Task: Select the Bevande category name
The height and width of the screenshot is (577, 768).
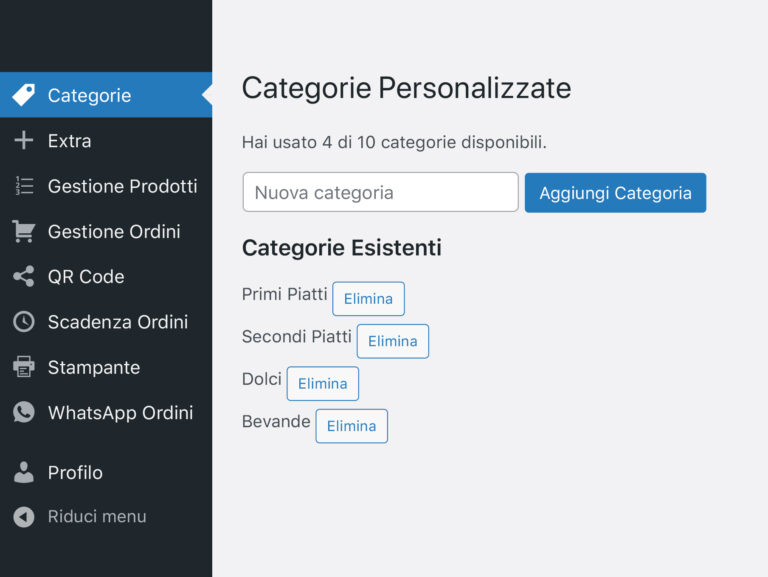Action: pos(276,421)
